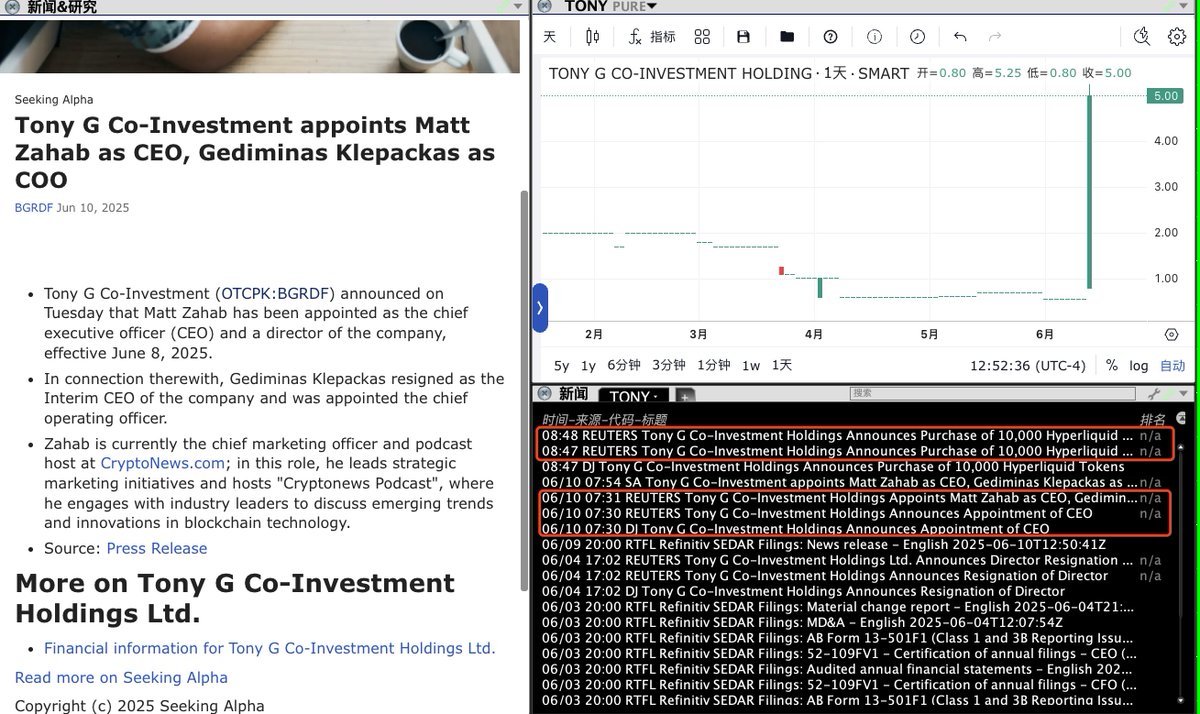1200x714 pixels.
Task: Open 06/09 20:00 SEDAR News release headline
Action: [824, 545]
